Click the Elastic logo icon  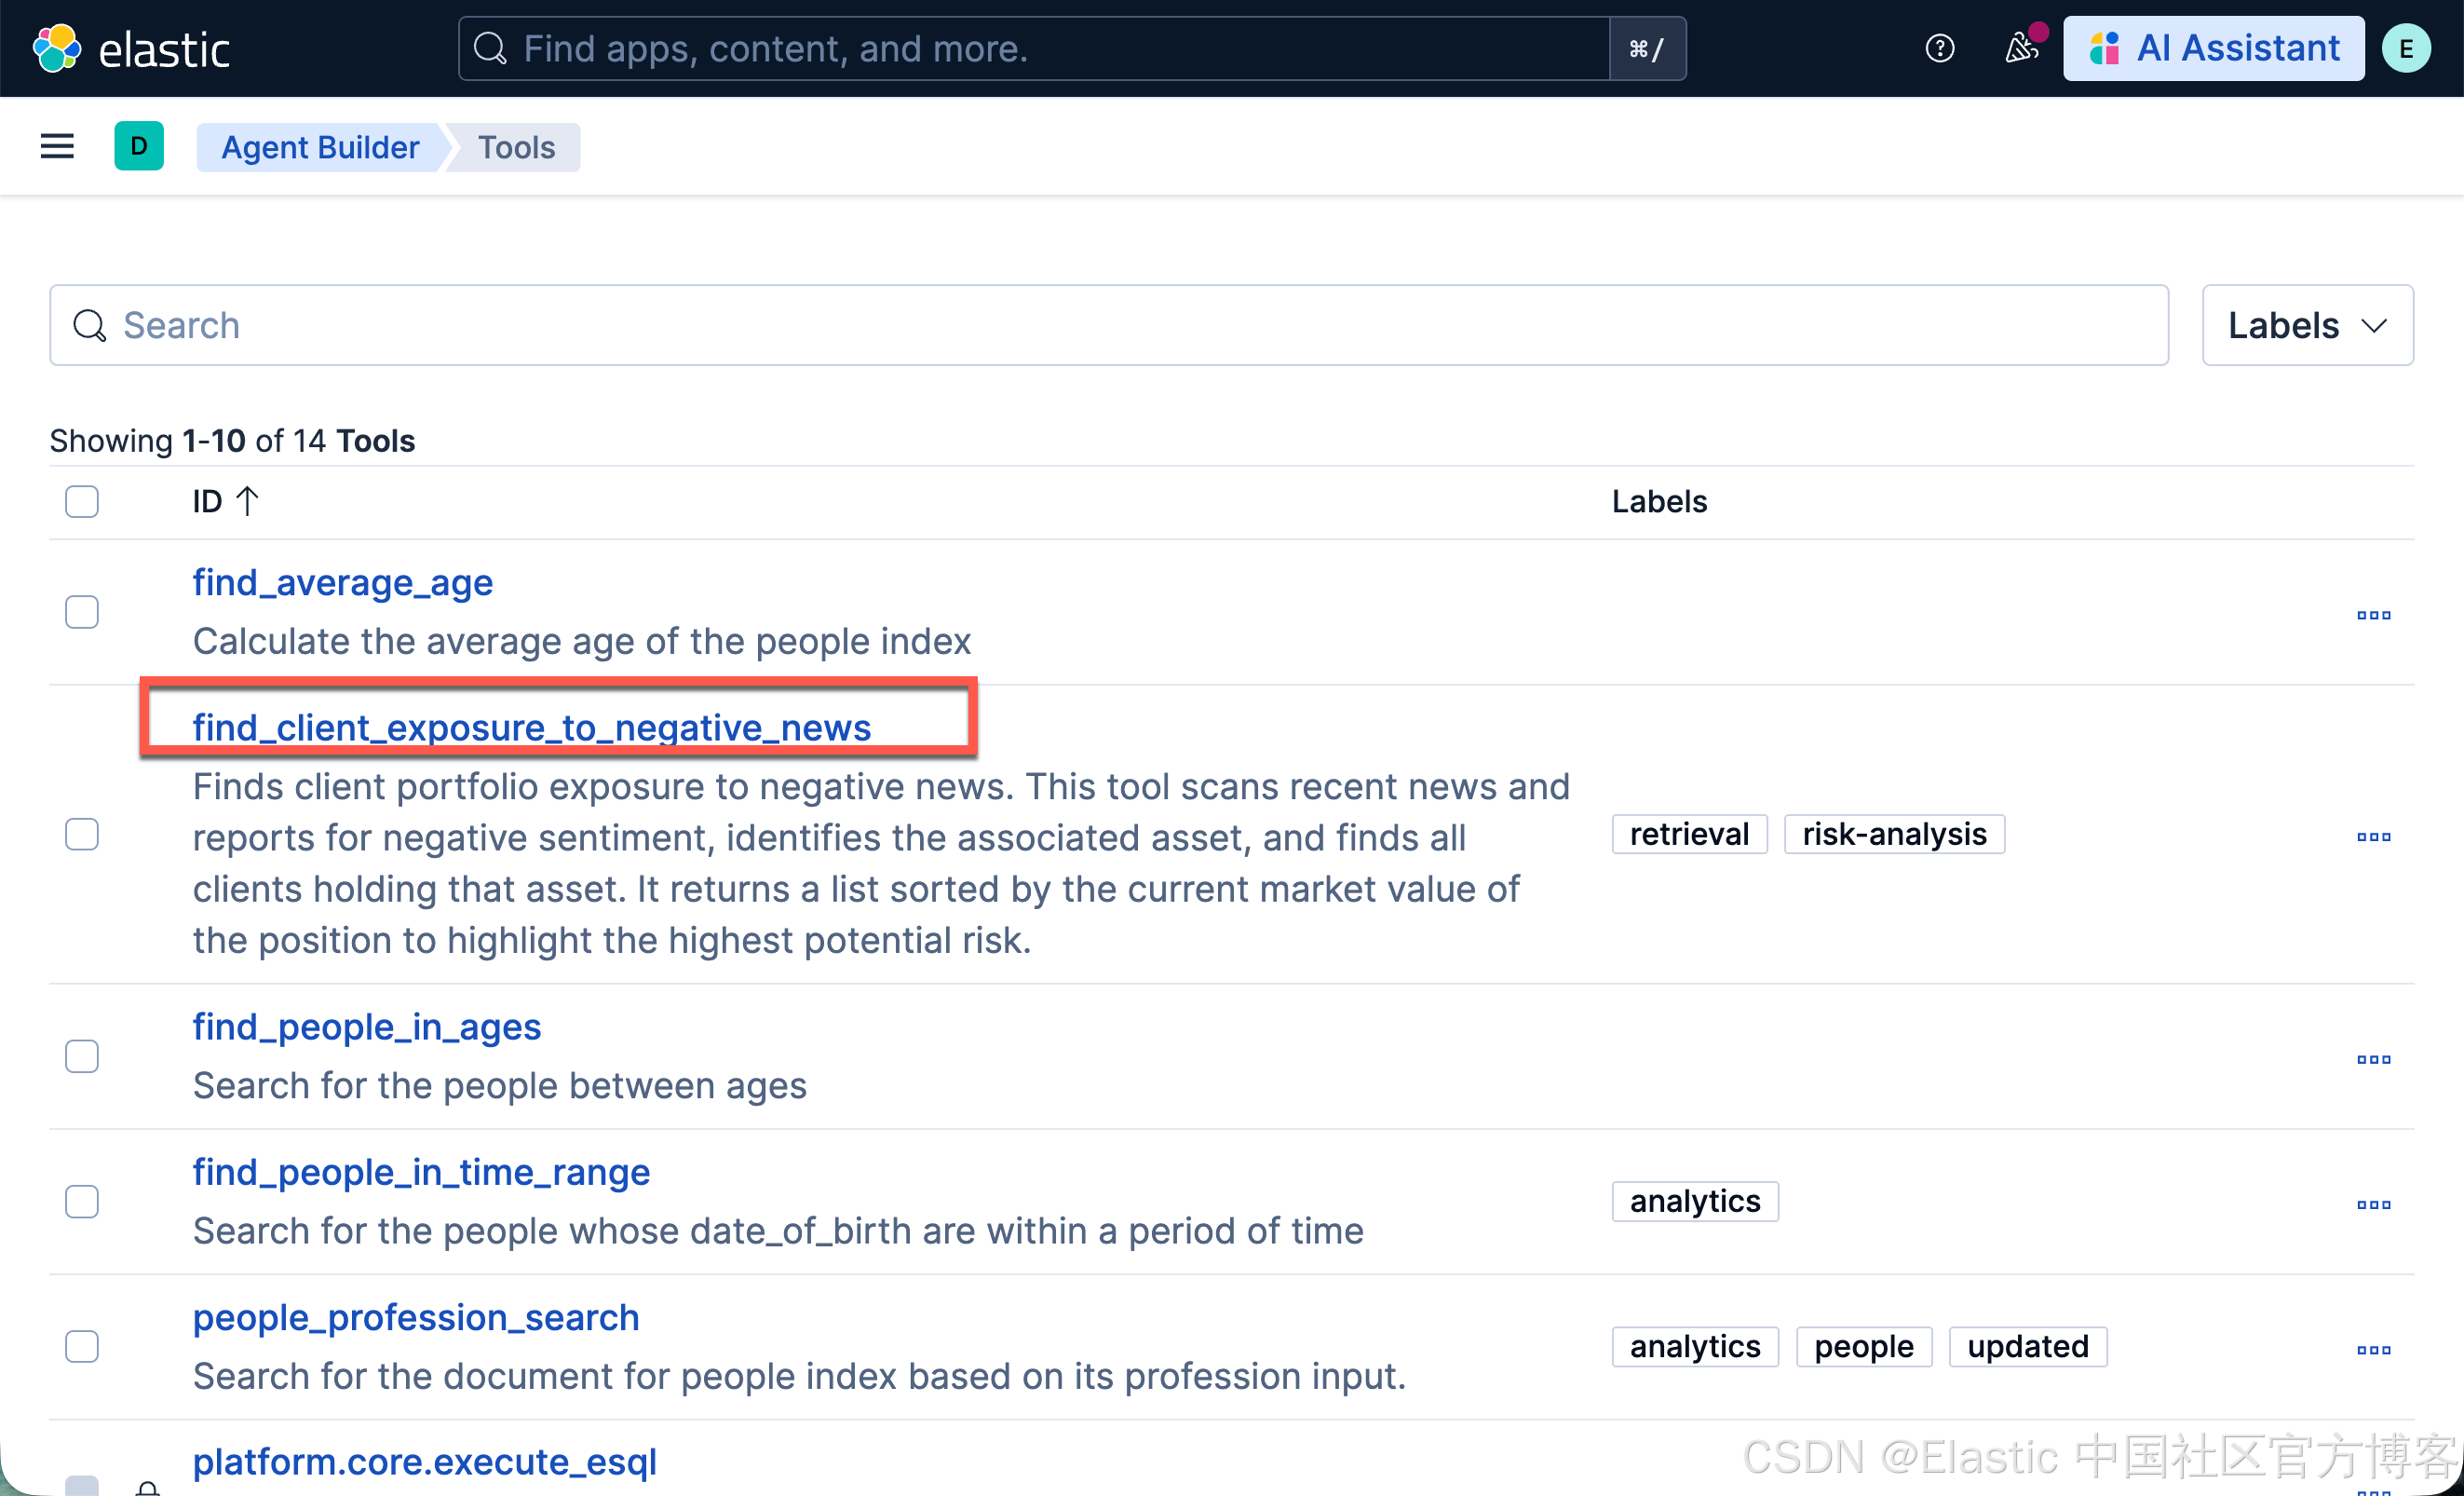pos(56,48)
